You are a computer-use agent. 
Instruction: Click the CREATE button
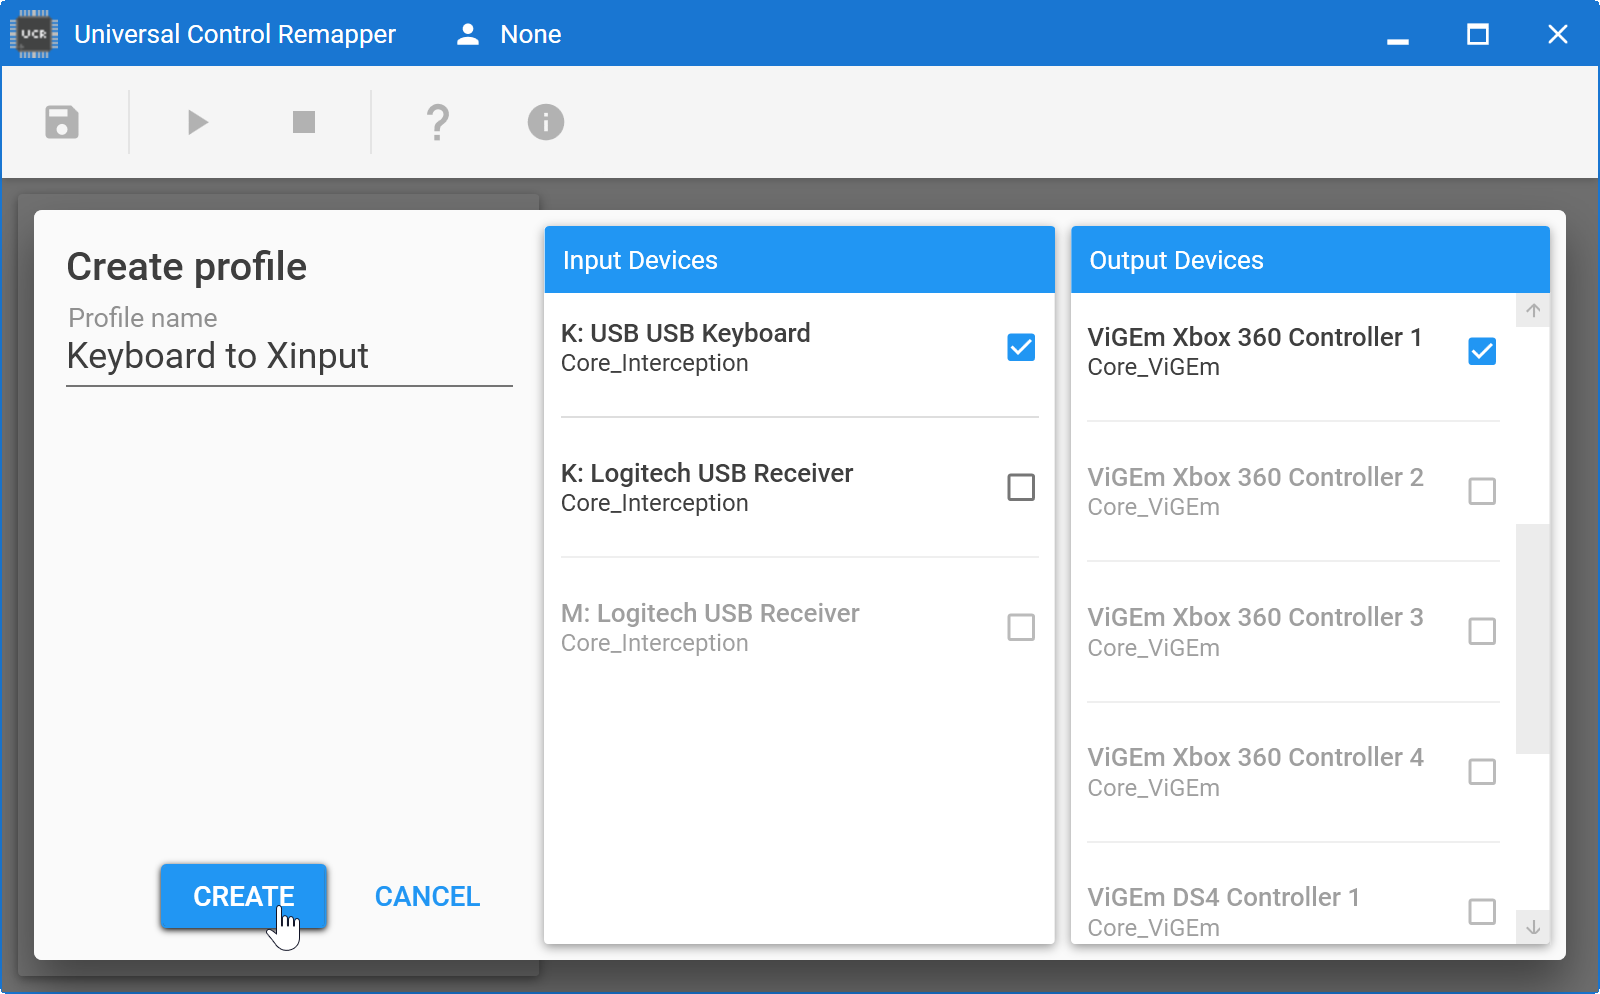click(243, 896)
